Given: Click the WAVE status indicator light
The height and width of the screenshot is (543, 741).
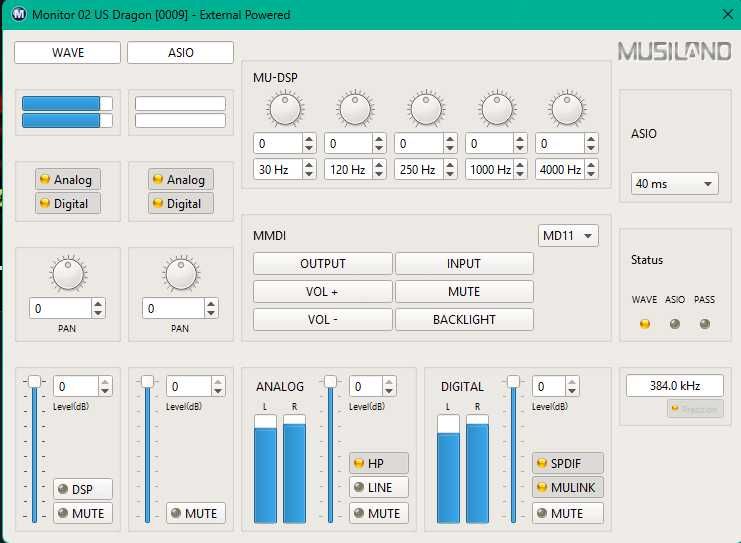Looking at the screenshot, I should tap(644, 324).
